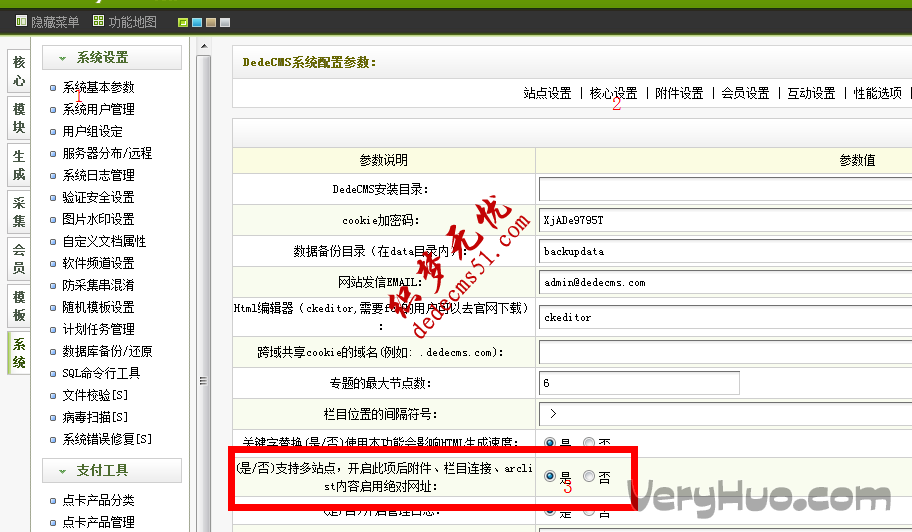Viewport: 912px width, 532px height.
Task: Open 文件校验[S] in sidebar
Action: coord(95,395)
